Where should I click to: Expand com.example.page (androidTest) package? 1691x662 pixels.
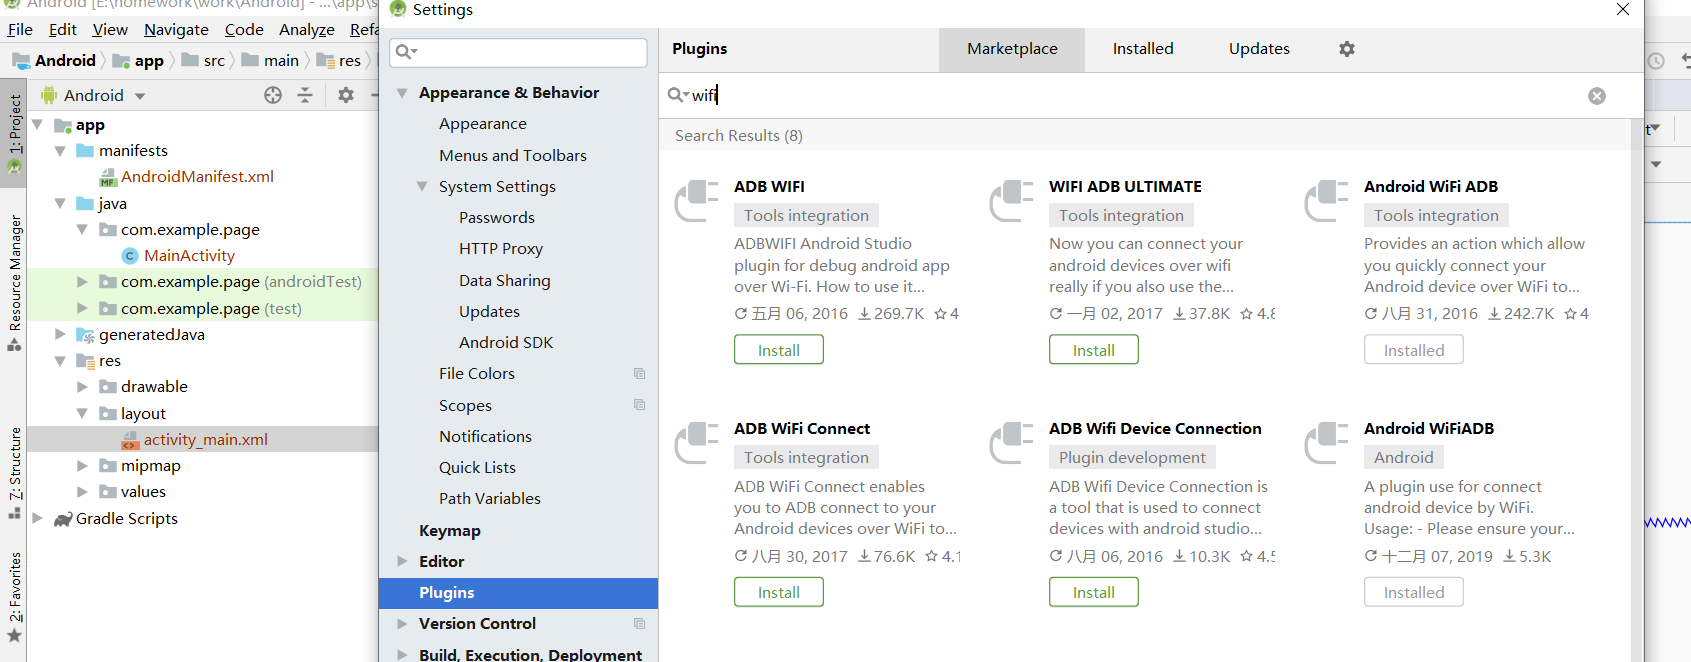pyautogui.click(x=82, y=282)
